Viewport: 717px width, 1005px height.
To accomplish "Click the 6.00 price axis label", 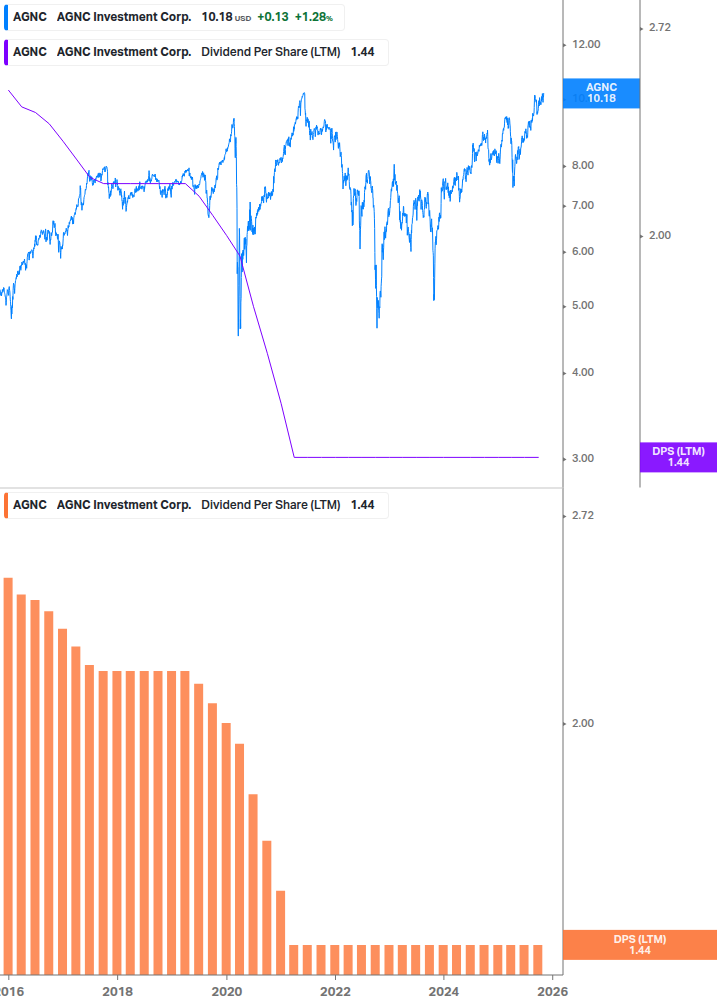I will (583, 251).
